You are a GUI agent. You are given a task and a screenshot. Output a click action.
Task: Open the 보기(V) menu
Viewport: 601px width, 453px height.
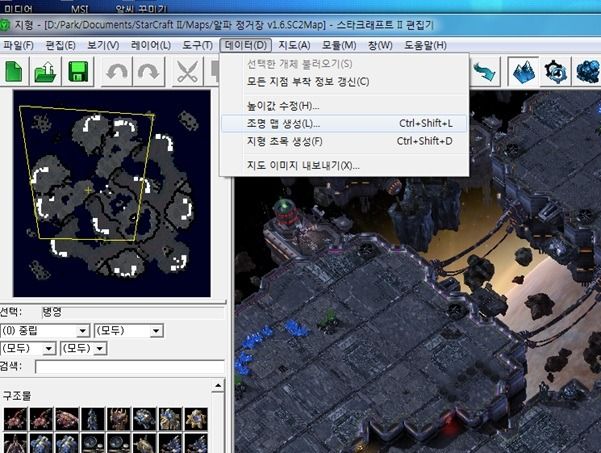103,45
